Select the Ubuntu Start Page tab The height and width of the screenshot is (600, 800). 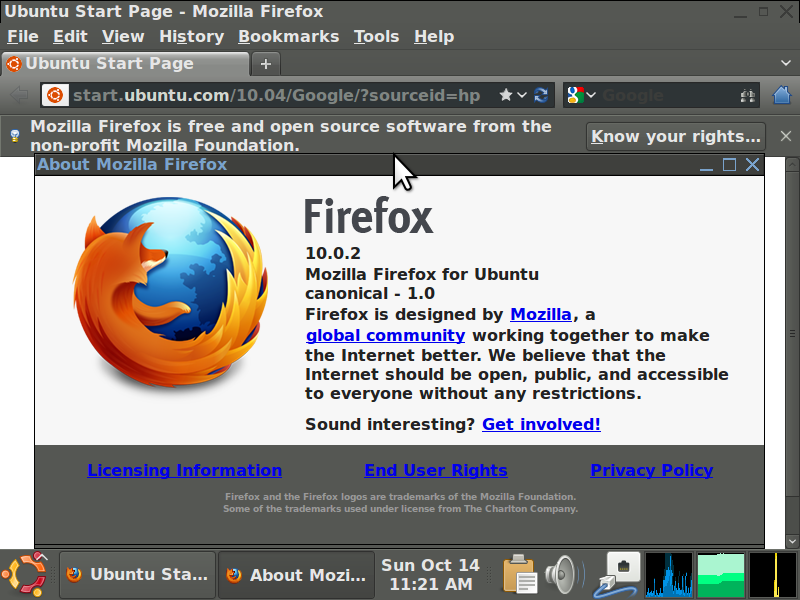click(126, 64)
